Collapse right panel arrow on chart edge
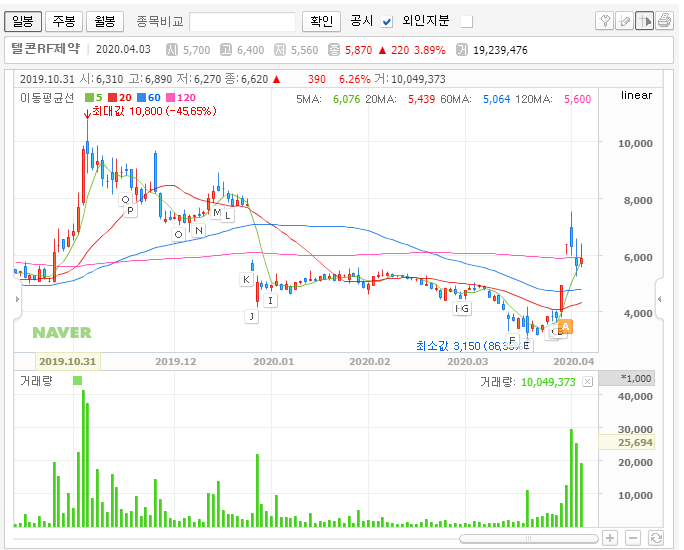The width and height of the screenshot is (684, 550). tap(659, 299)
